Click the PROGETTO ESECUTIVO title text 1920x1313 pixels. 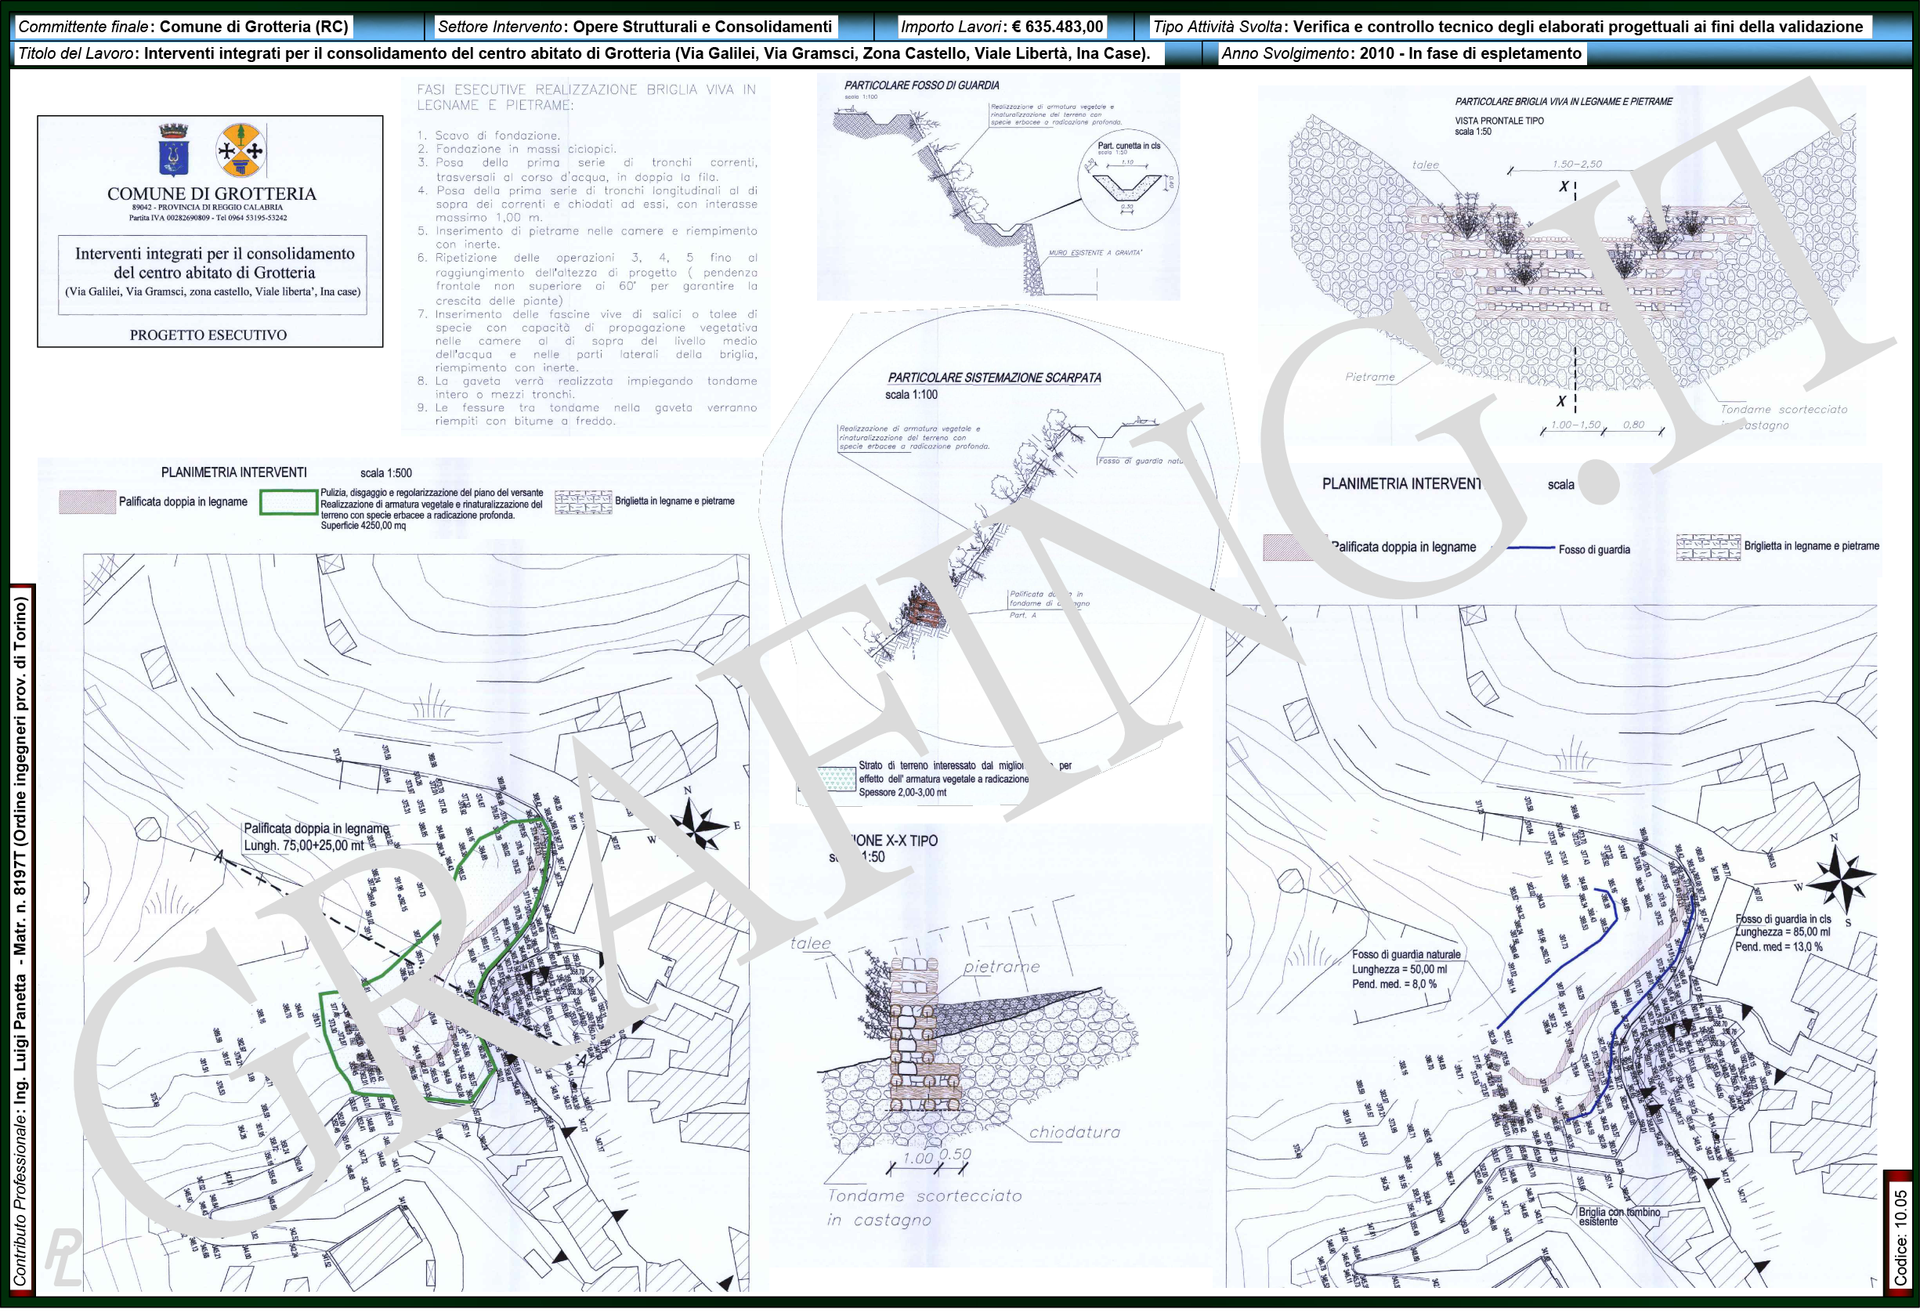(x=208, y=335)
